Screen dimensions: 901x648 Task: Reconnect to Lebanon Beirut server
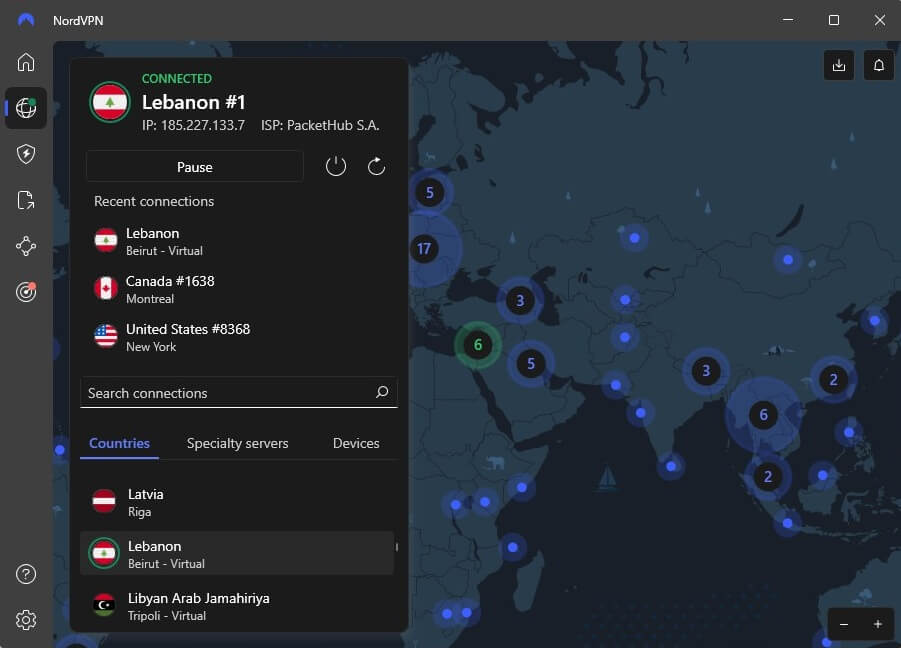tap(200, 241)
